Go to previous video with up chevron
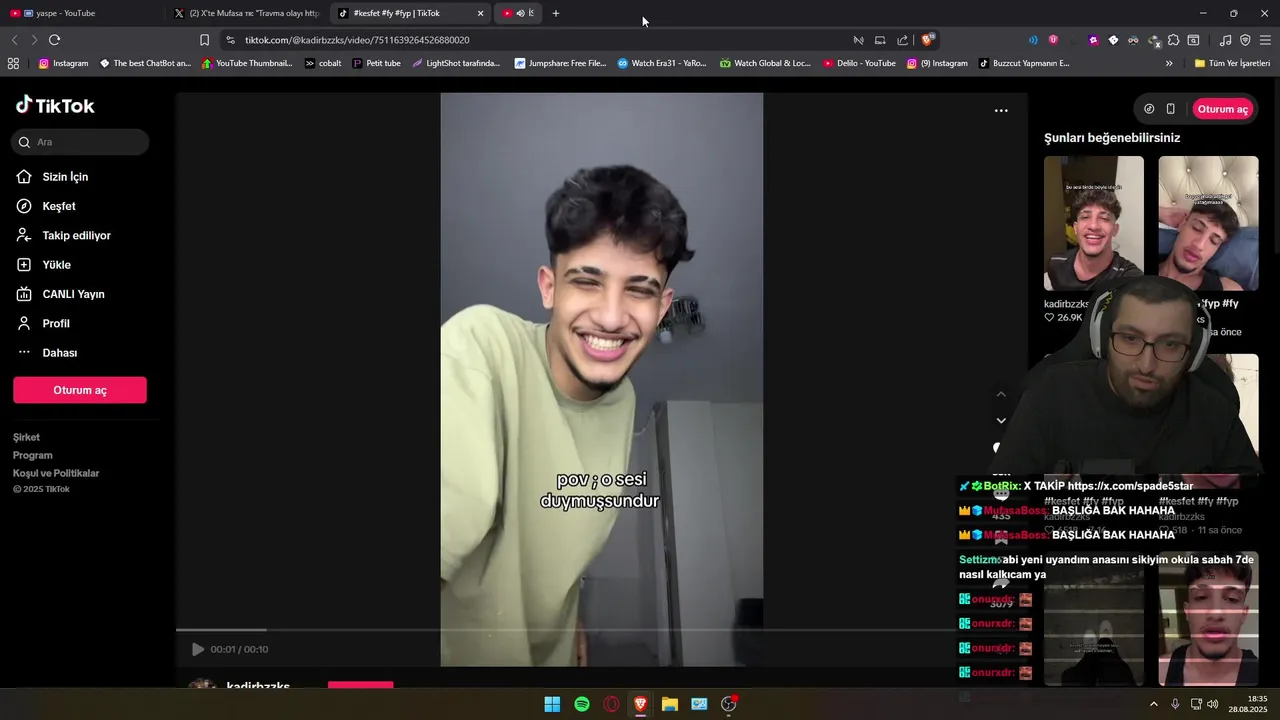Viewport: 1280px width, 720px height. [1001, 394]
